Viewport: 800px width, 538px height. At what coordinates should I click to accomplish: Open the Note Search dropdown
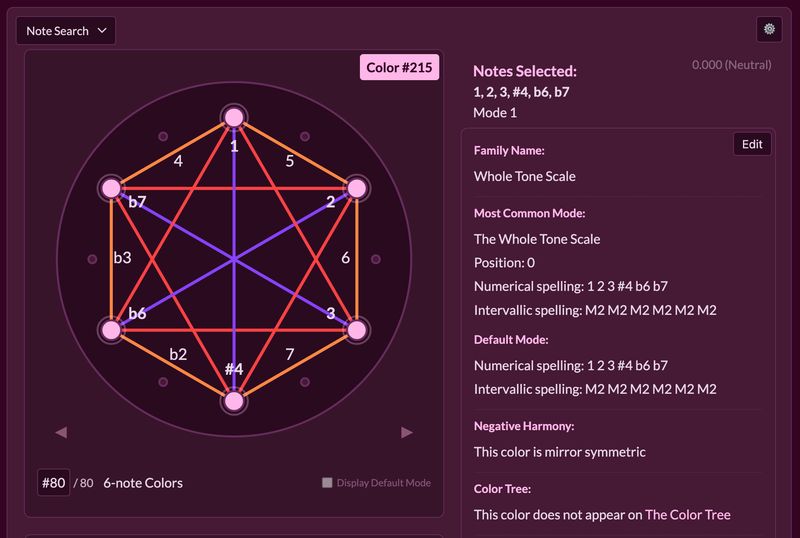coord(66,31)
